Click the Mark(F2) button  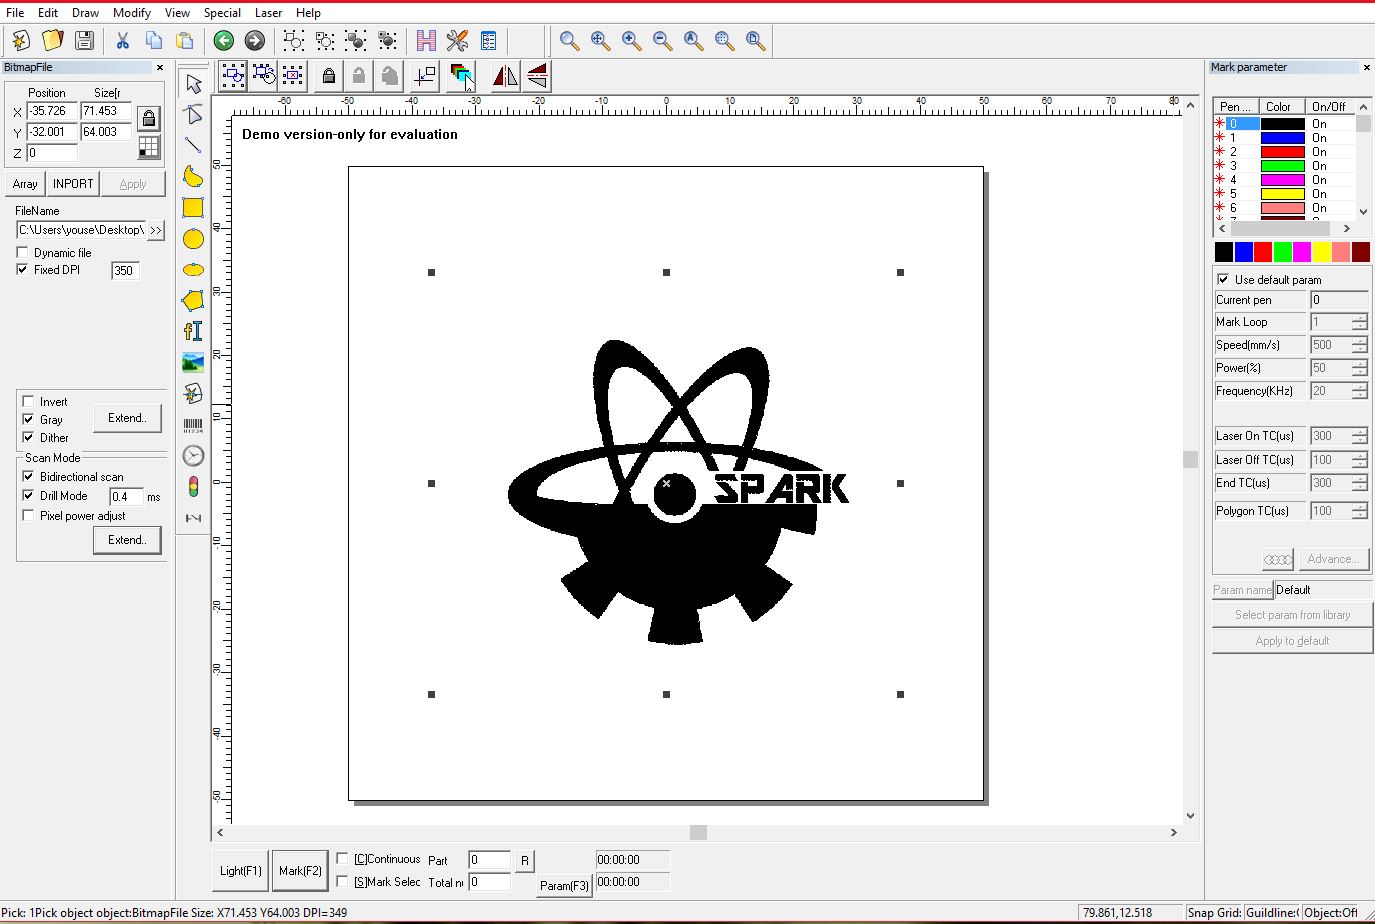(300, 871)
